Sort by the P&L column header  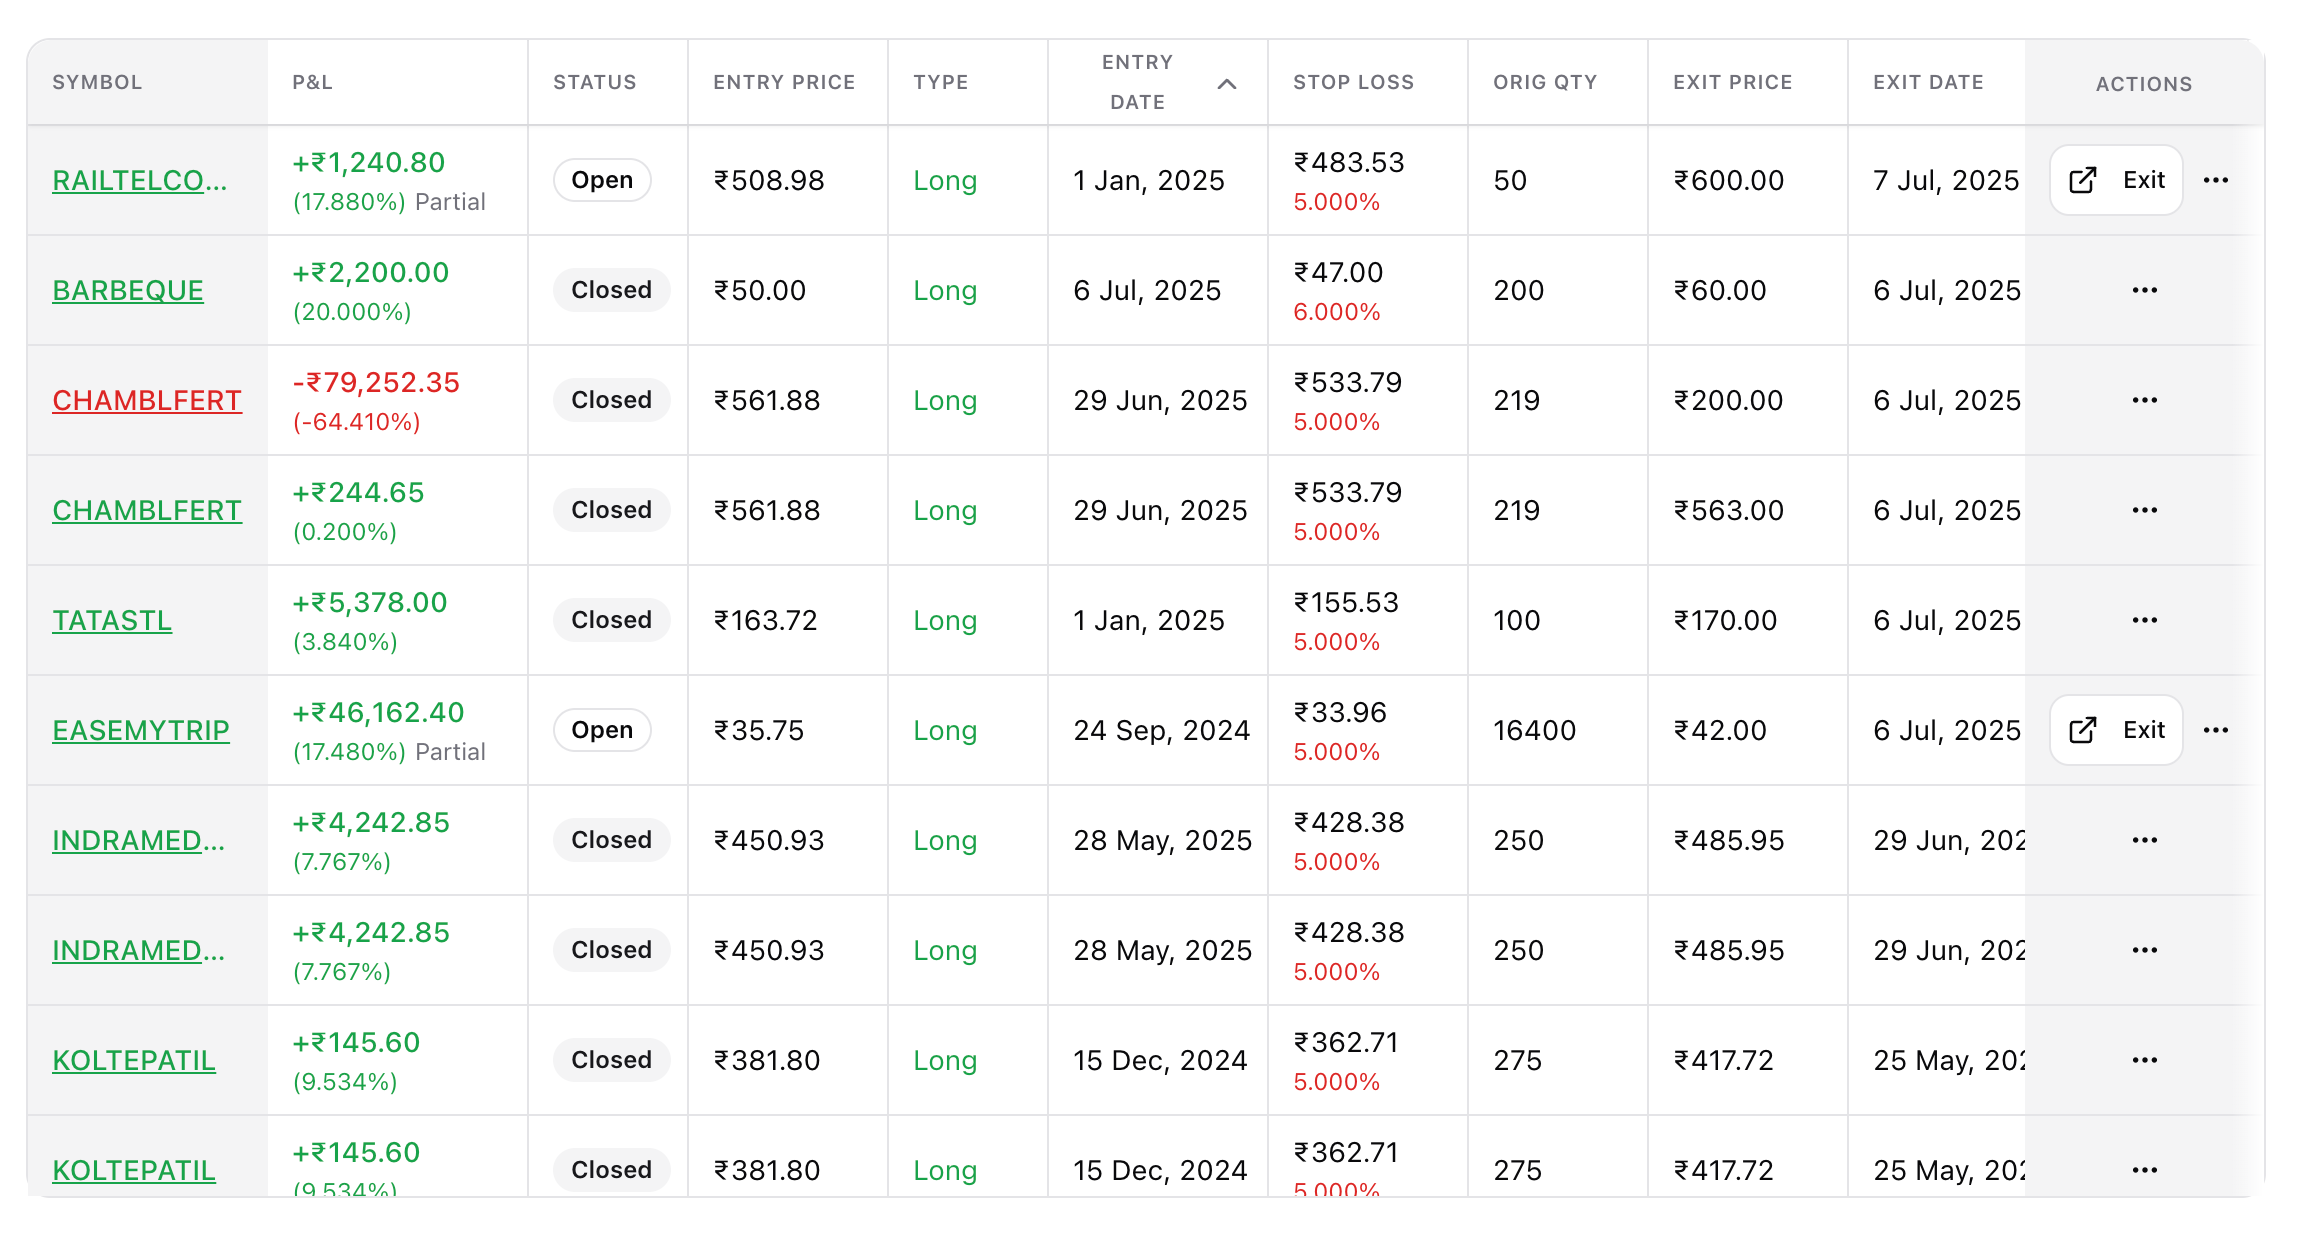point(312,83)
